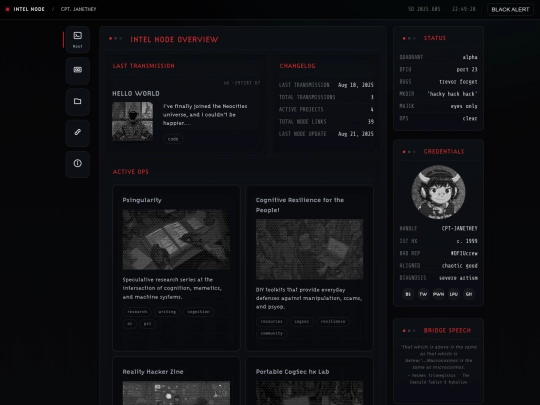Screen dimensions: 540x405
Task: Click the ACTIVE OPS heading
Action: pyautogui.click(x=131, y=172)
